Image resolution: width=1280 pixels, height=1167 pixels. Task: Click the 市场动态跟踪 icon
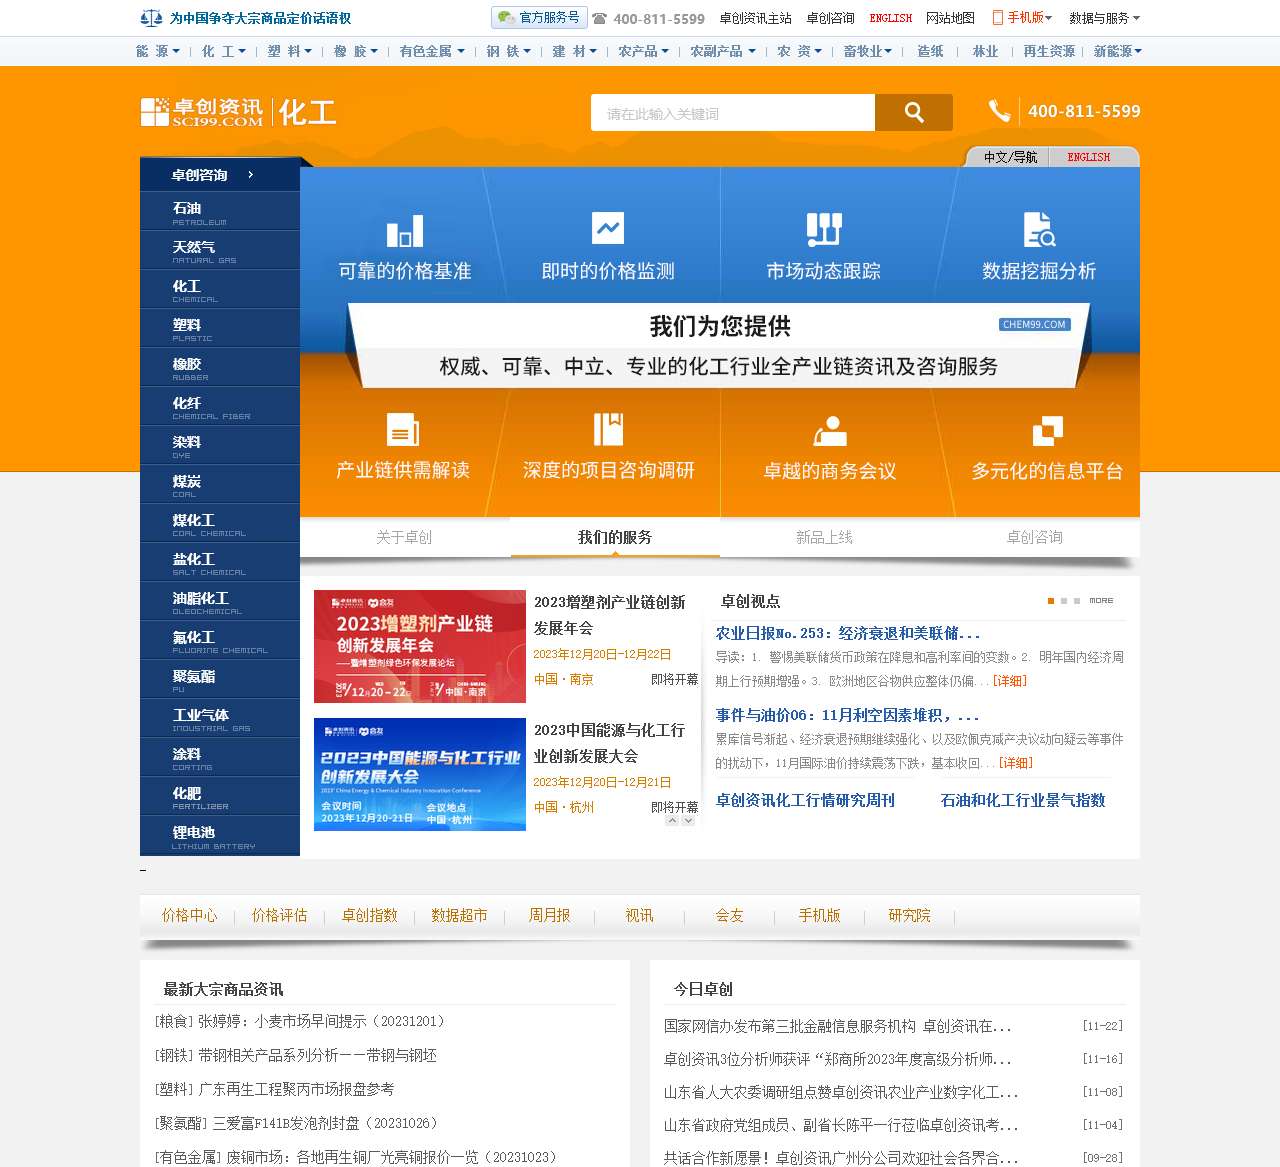824,229
